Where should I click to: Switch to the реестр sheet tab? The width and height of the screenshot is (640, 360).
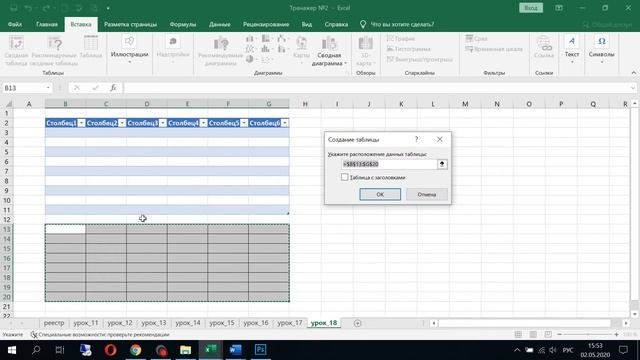tap(54, 323)
